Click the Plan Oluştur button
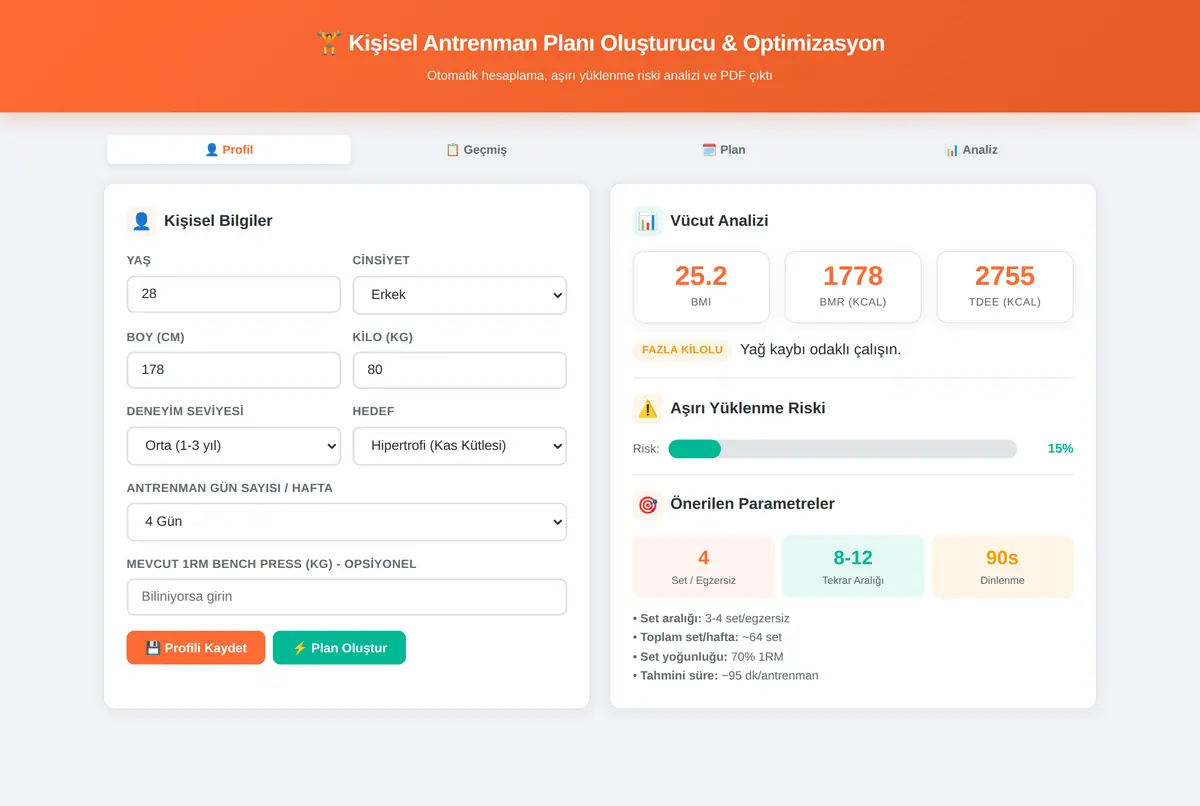The height and width of the screenshot is (806, 1200). coord(339,648)
